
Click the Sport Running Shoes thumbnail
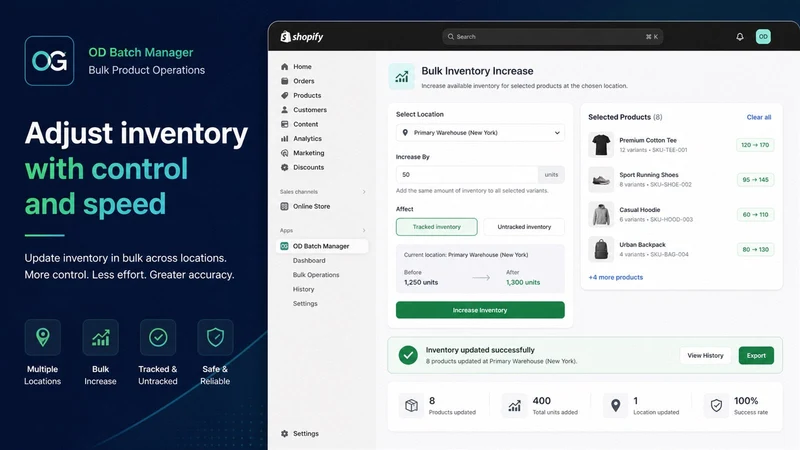601,180
